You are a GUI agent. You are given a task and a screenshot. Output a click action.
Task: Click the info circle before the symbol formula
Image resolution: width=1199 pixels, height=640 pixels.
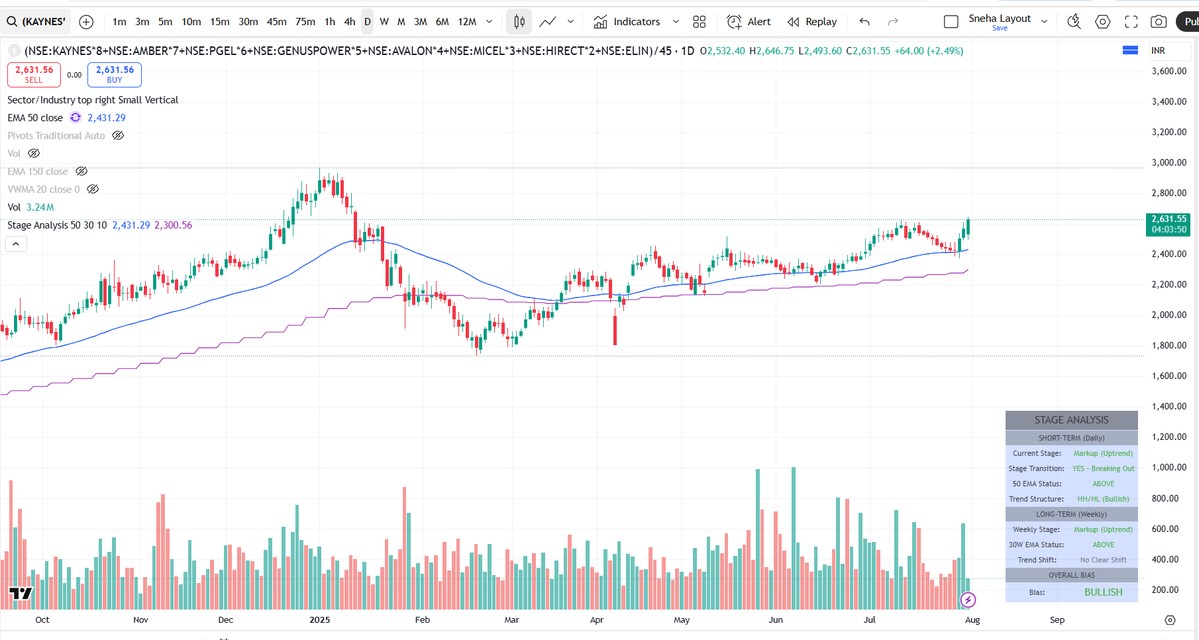click(14, 50)
